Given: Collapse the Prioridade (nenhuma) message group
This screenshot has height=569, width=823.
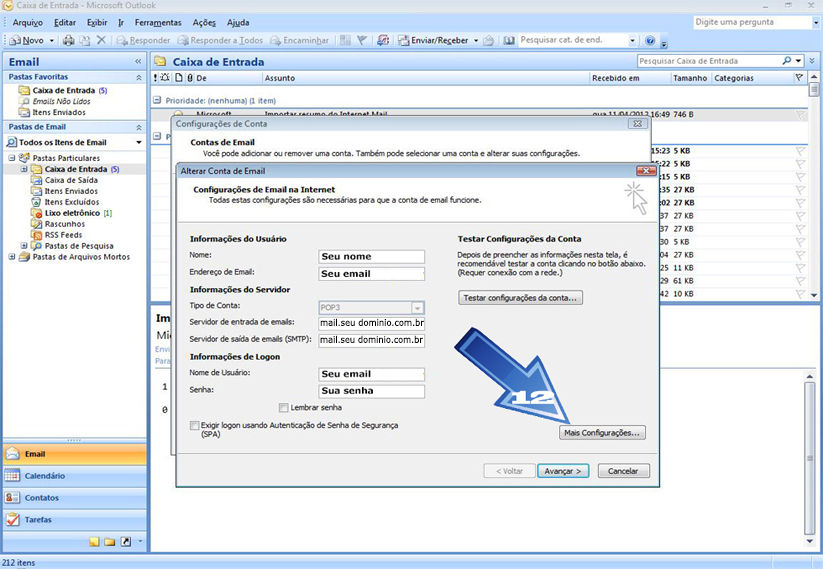Looking at the screenshot, I should tap(157, 100).
